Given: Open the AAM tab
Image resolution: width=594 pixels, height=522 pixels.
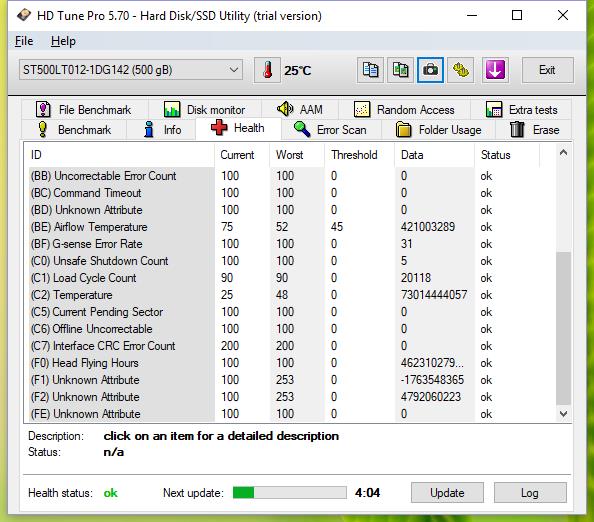Looking at the screenshot, I should click(x=300, y=109).
